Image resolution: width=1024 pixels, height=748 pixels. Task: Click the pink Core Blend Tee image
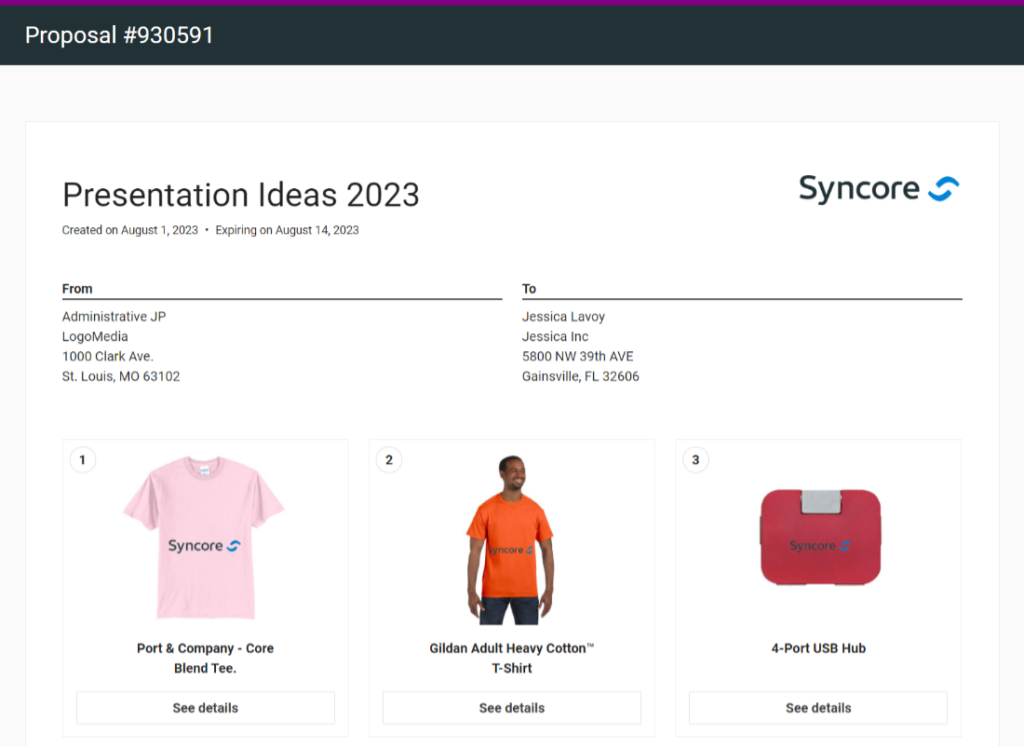pos(204,537)
